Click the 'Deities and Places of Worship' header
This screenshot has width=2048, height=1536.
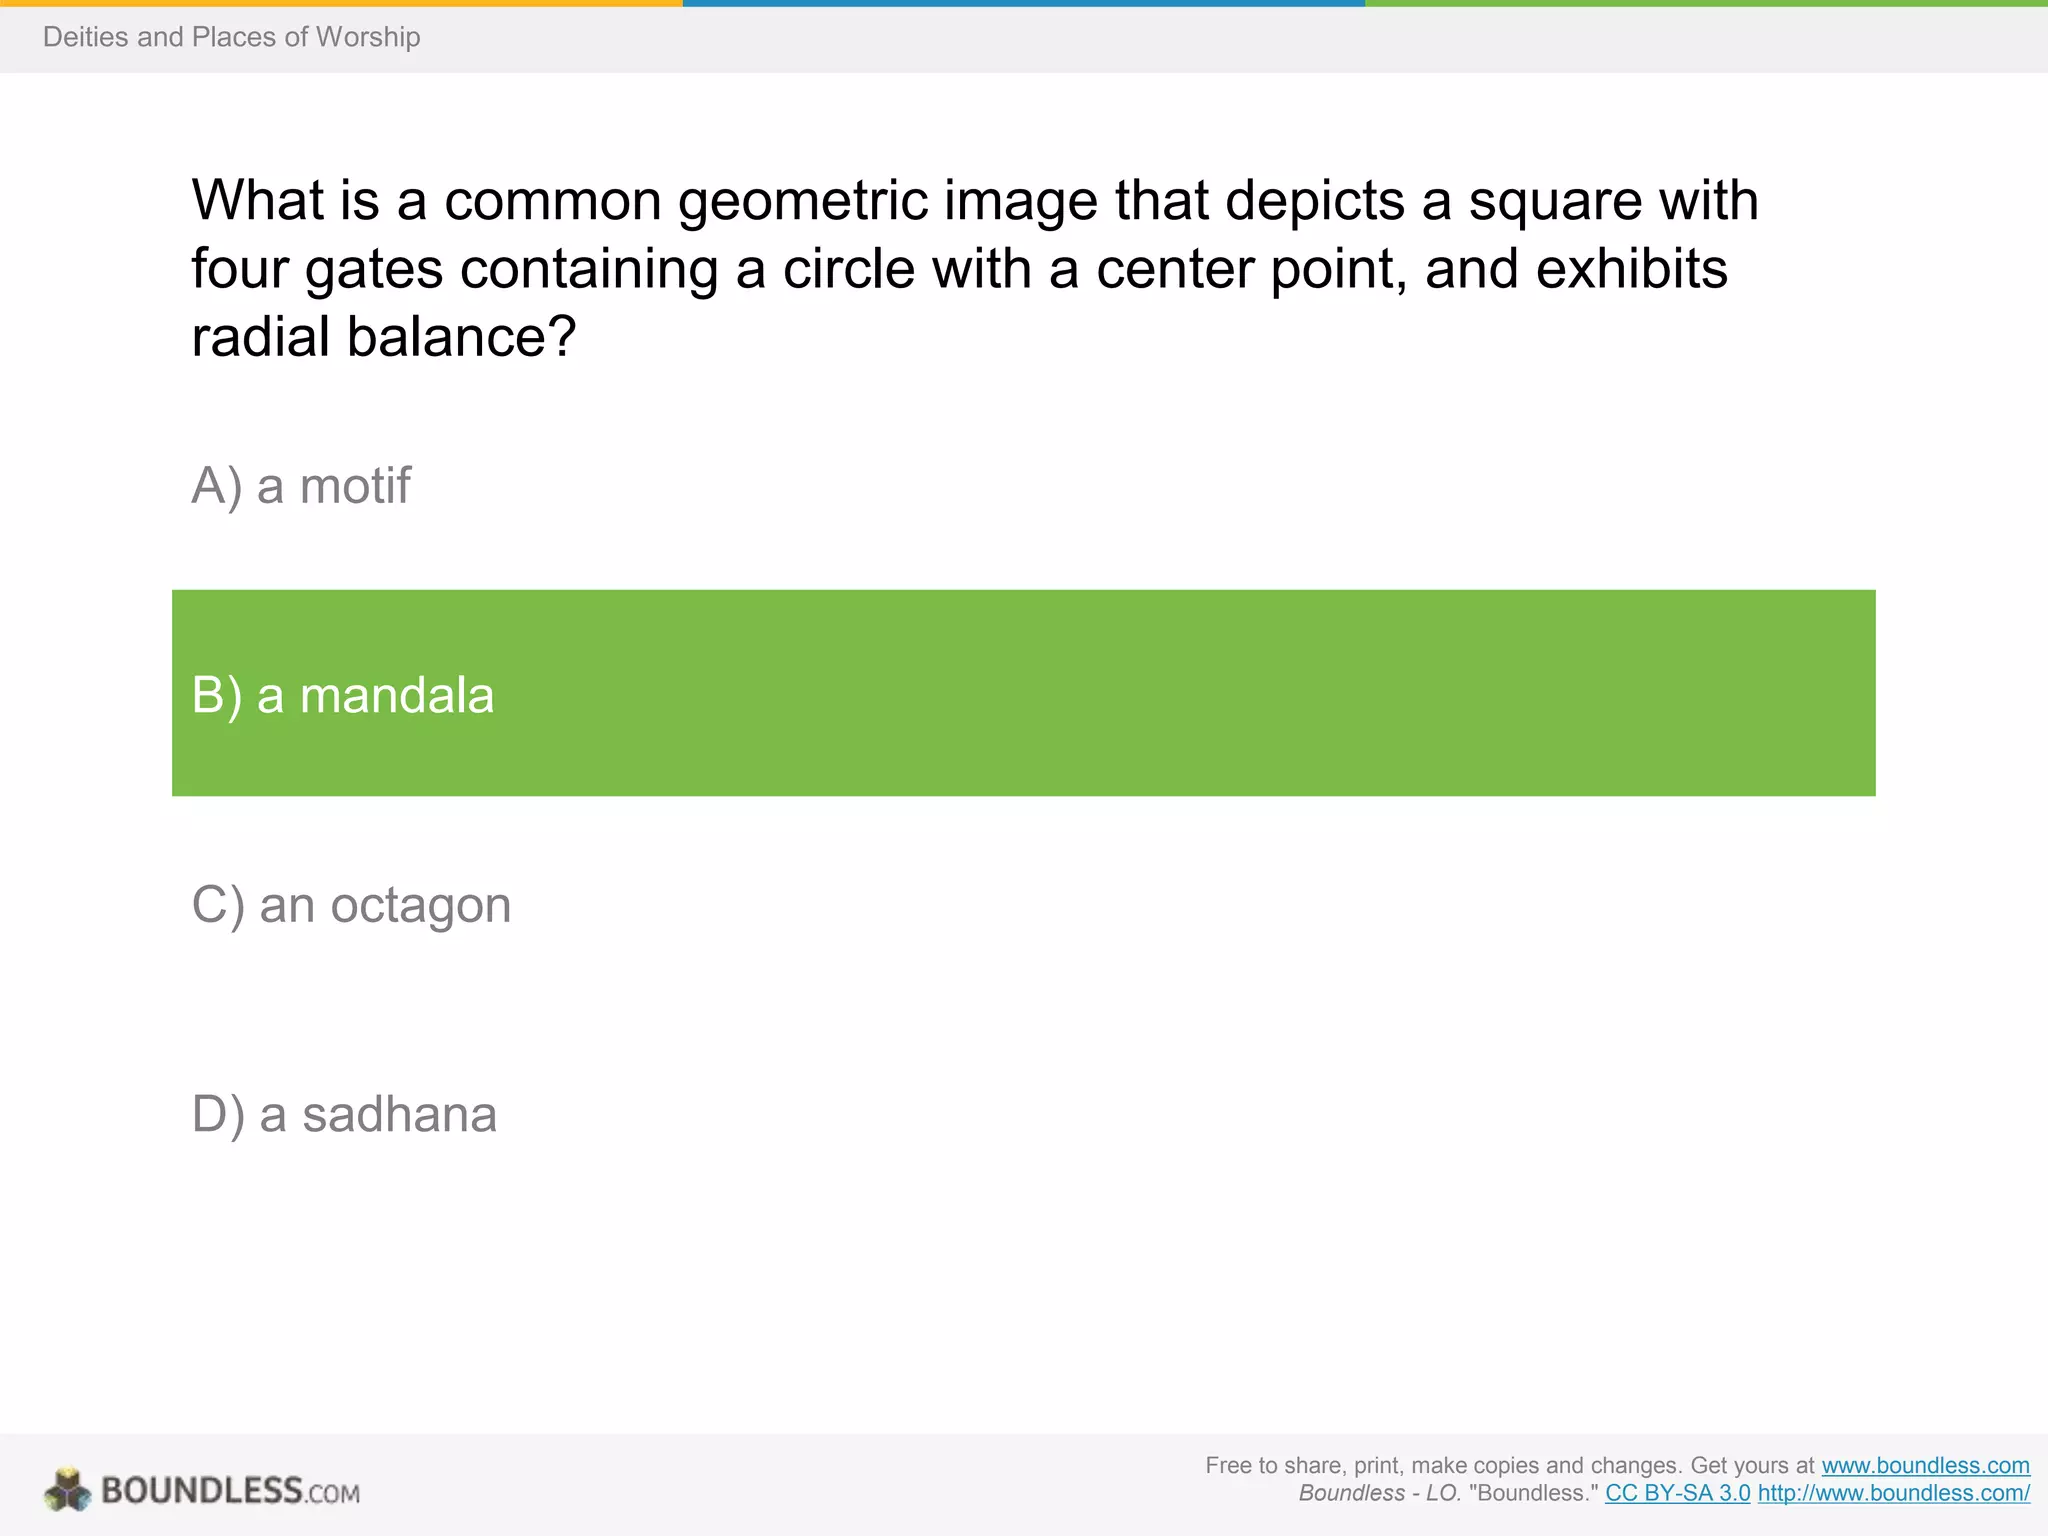click(x=231, y=37)
